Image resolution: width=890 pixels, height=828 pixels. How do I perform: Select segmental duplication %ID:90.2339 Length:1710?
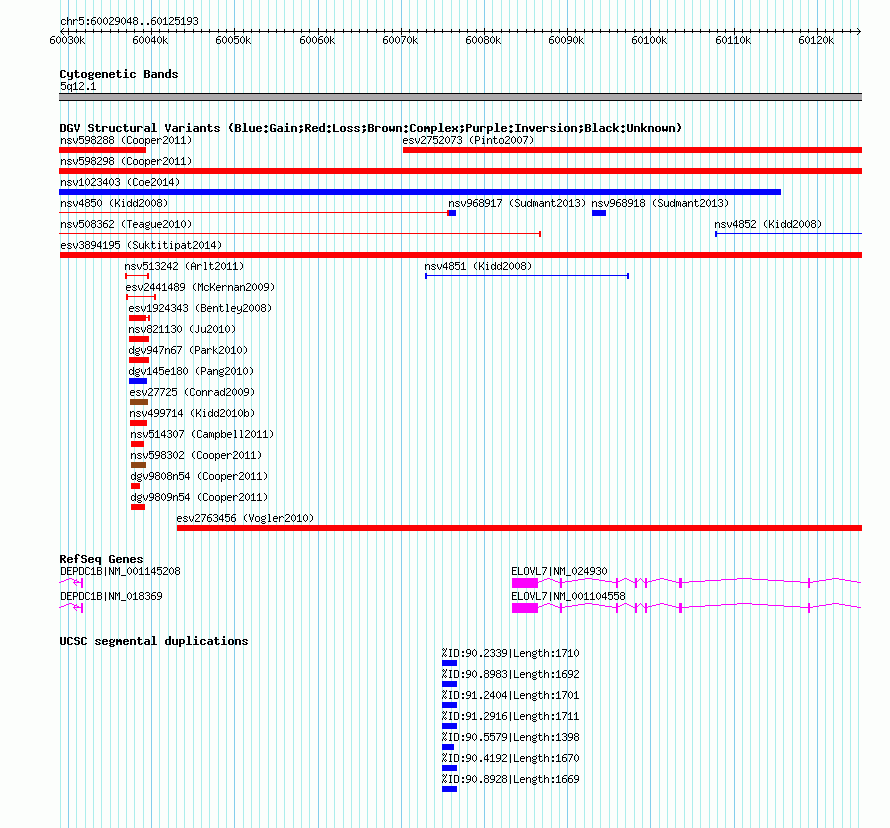pos(450,663)
